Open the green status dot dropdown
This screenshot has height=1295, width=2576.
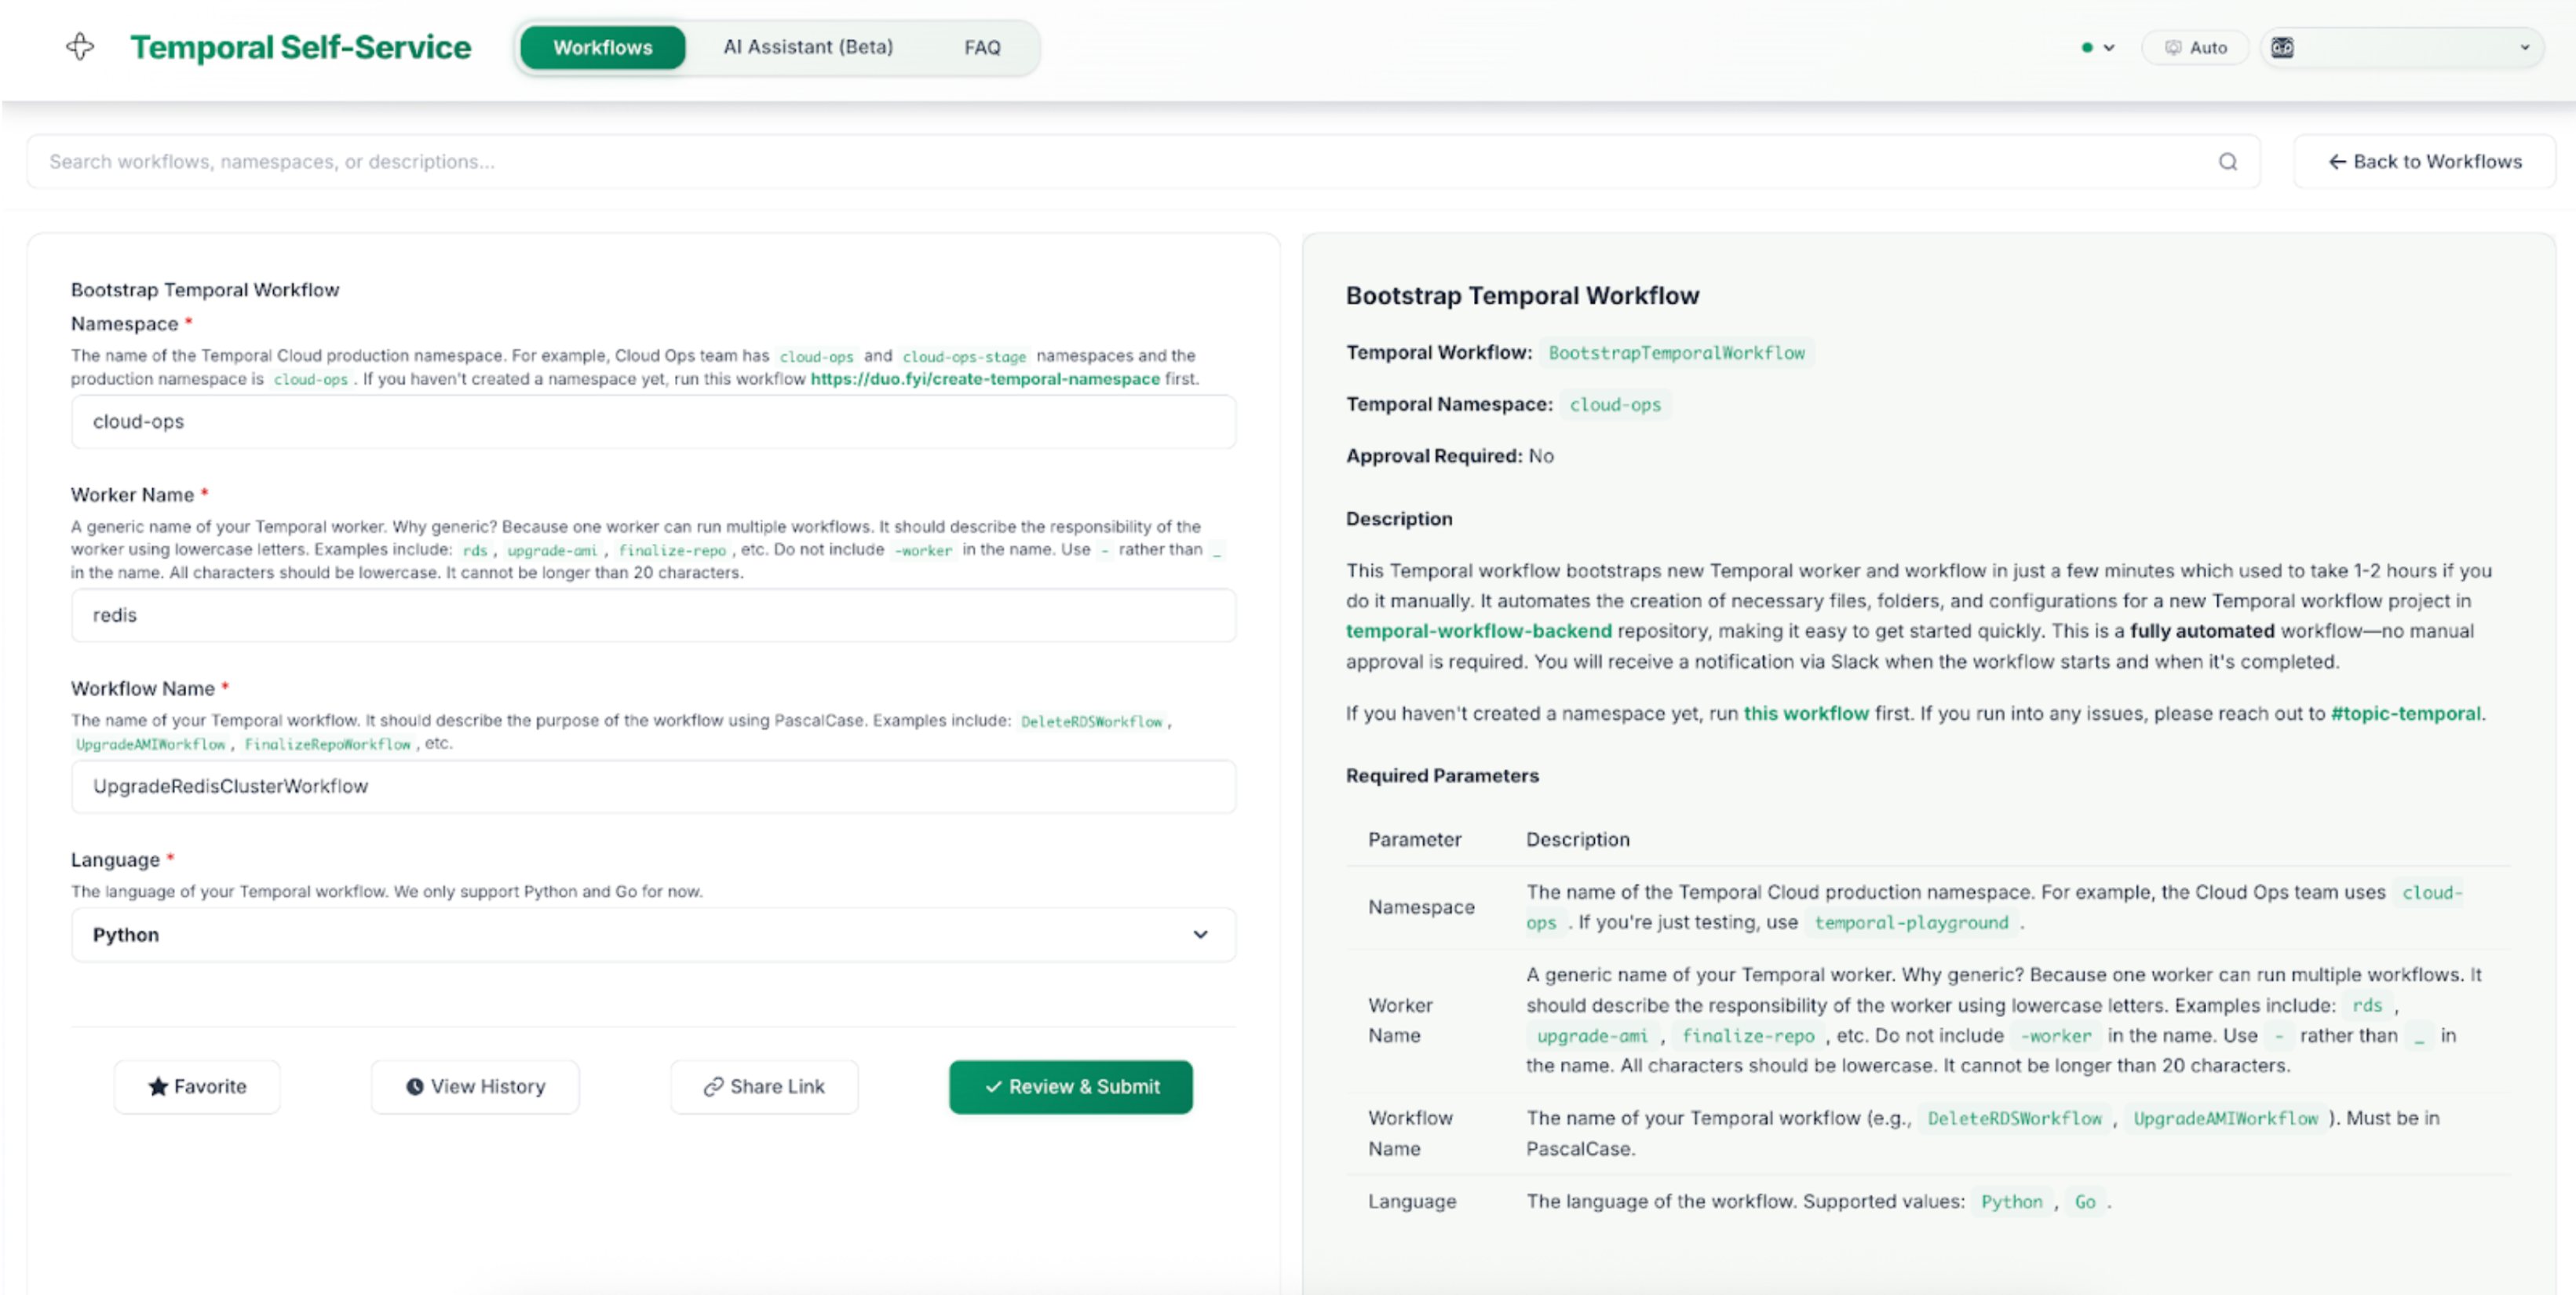click(x=2097, y=47)
